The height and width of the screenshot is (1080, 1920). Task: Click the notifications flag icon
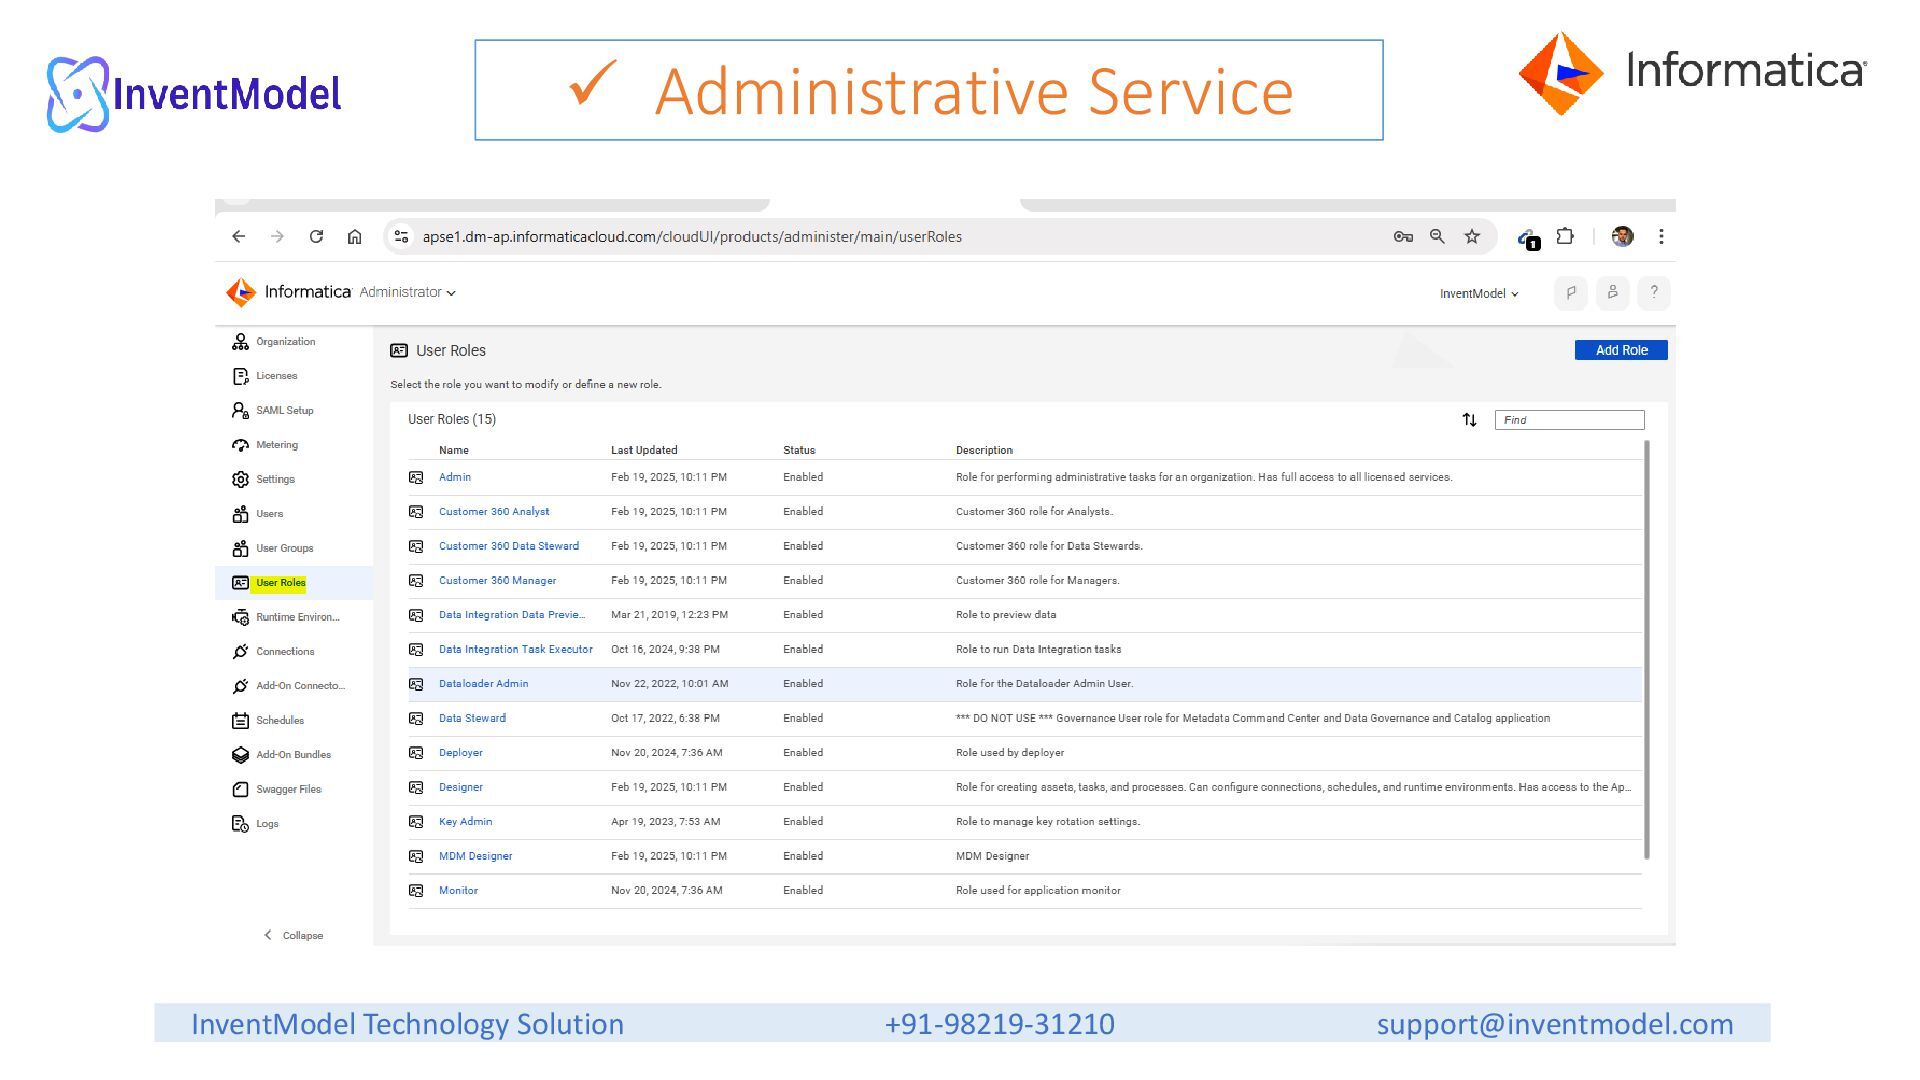[x=1571, y=293]
